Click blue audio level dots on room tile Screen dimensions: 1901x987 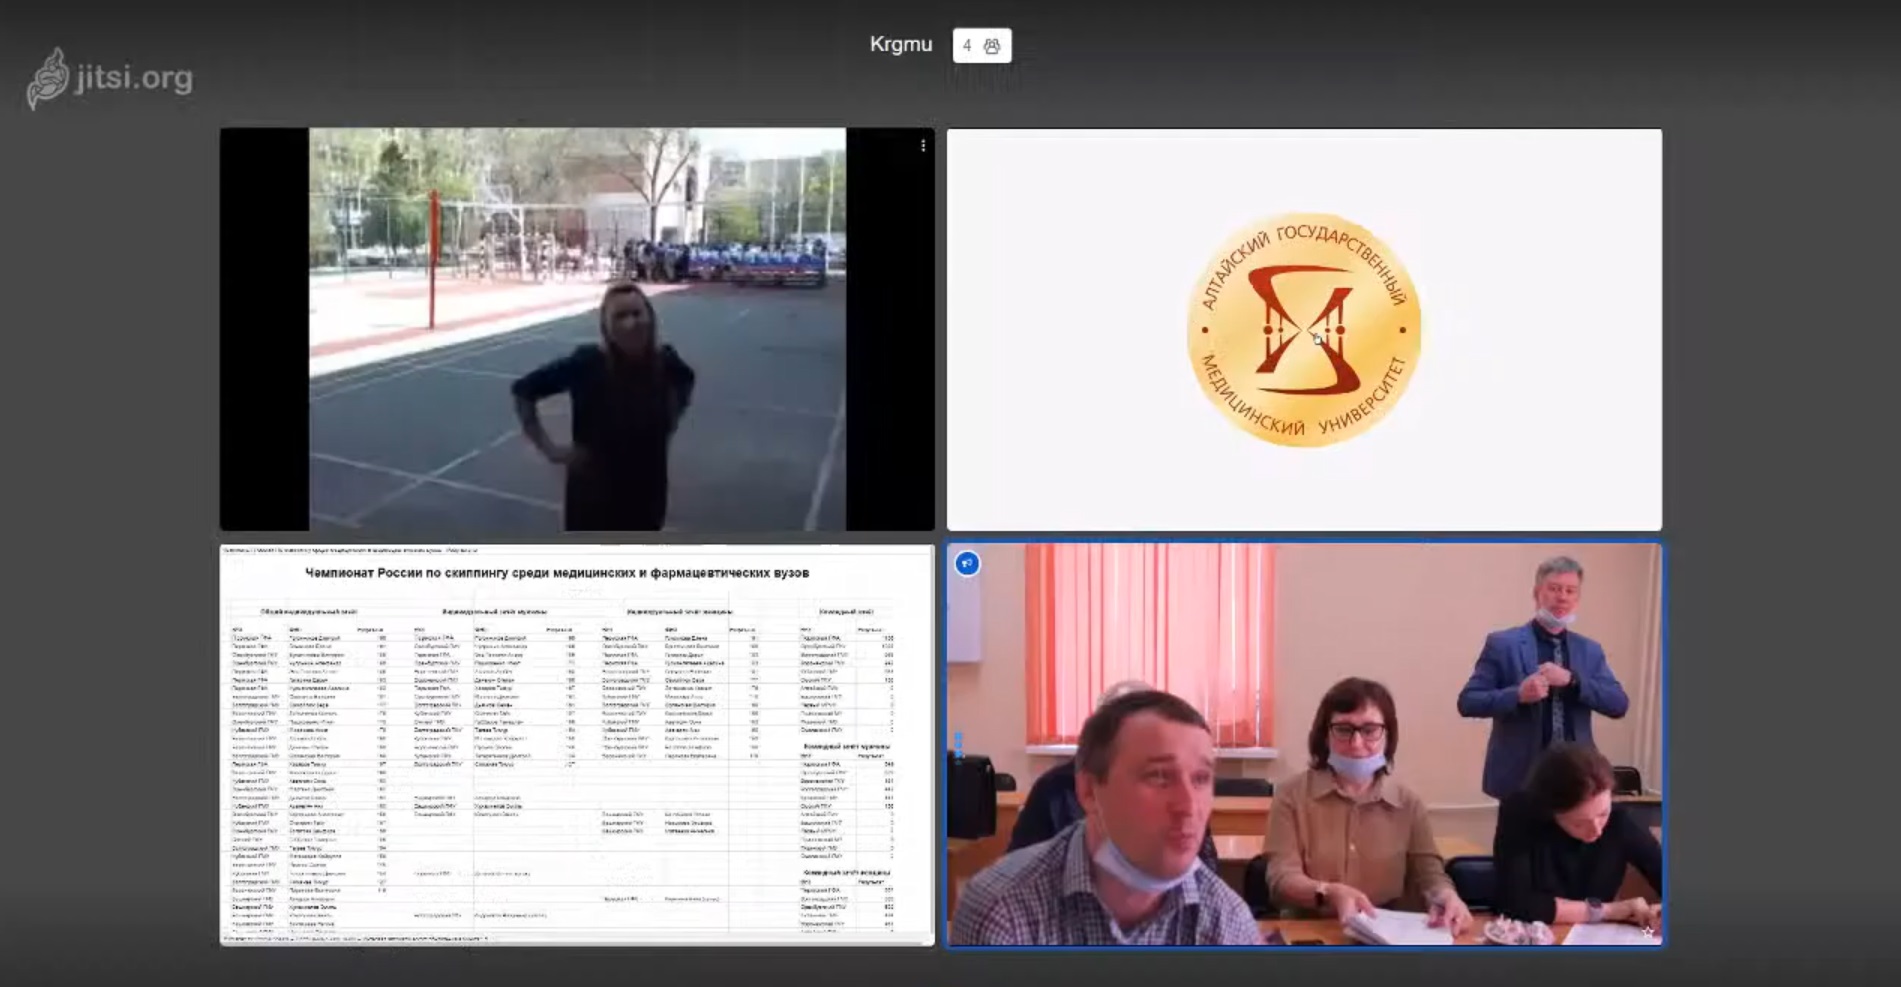(x=957, y=745)
